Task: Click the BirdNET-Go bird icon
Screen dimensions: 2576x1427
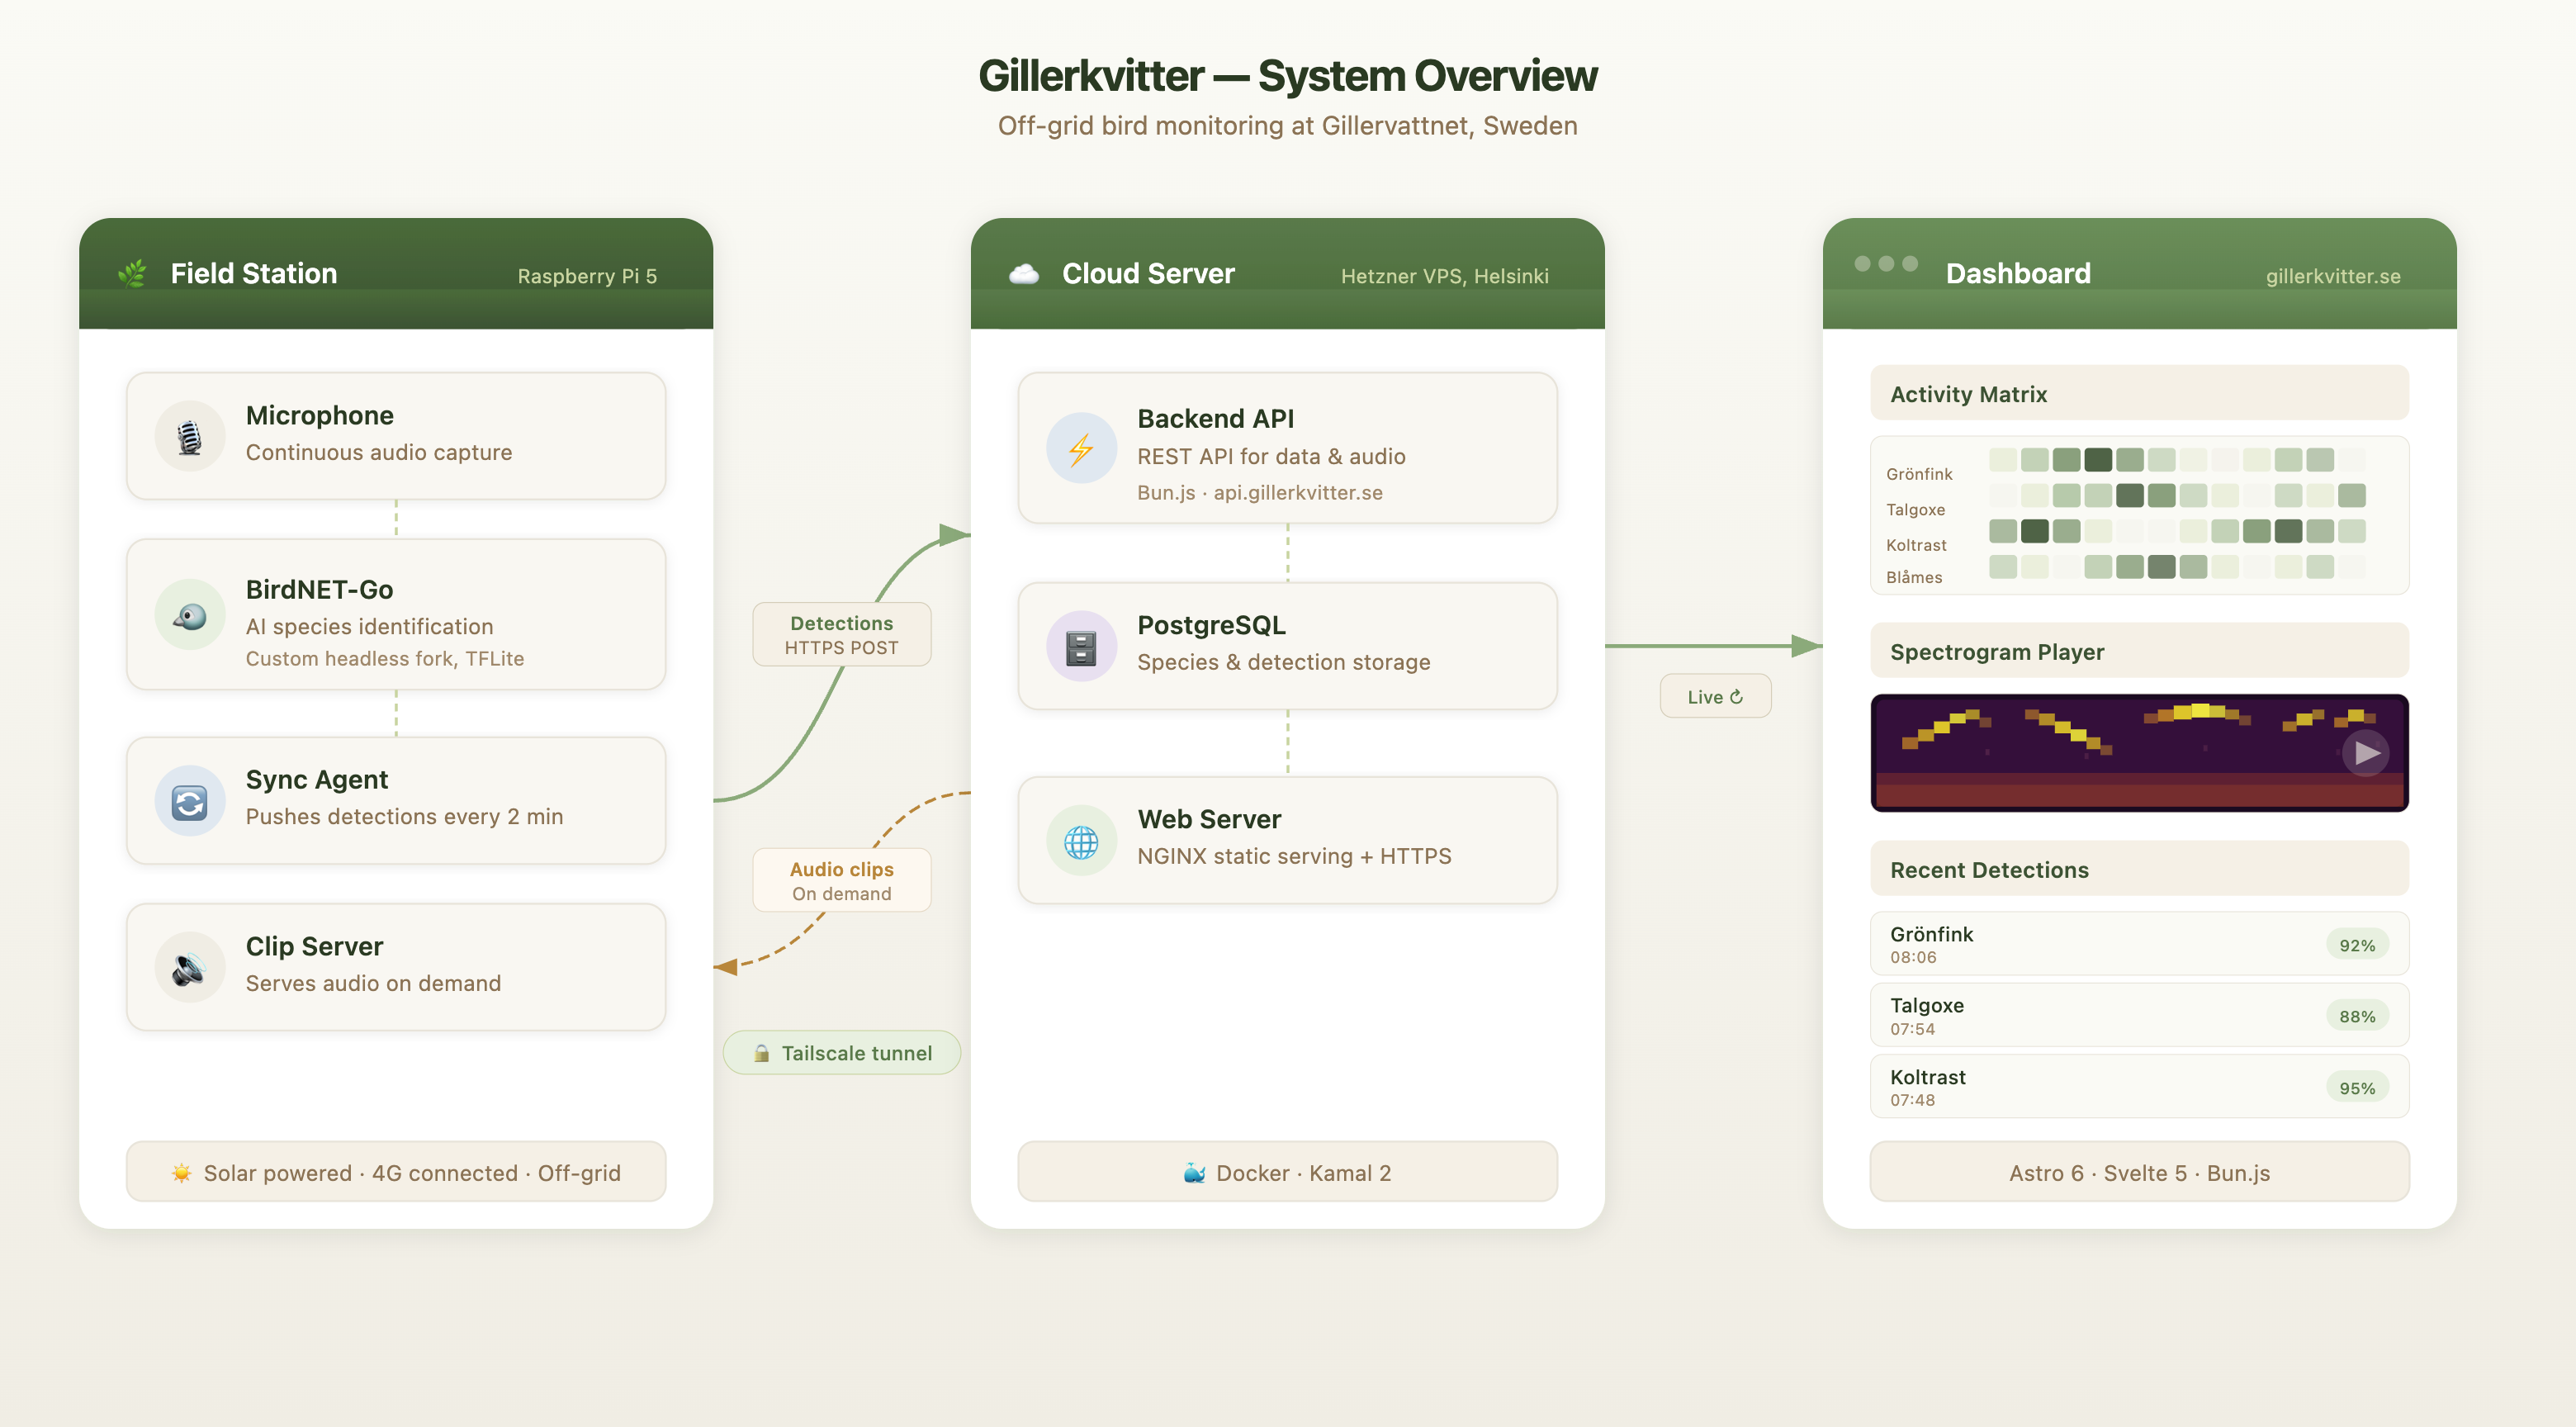Action: click(x=190, y=616)
